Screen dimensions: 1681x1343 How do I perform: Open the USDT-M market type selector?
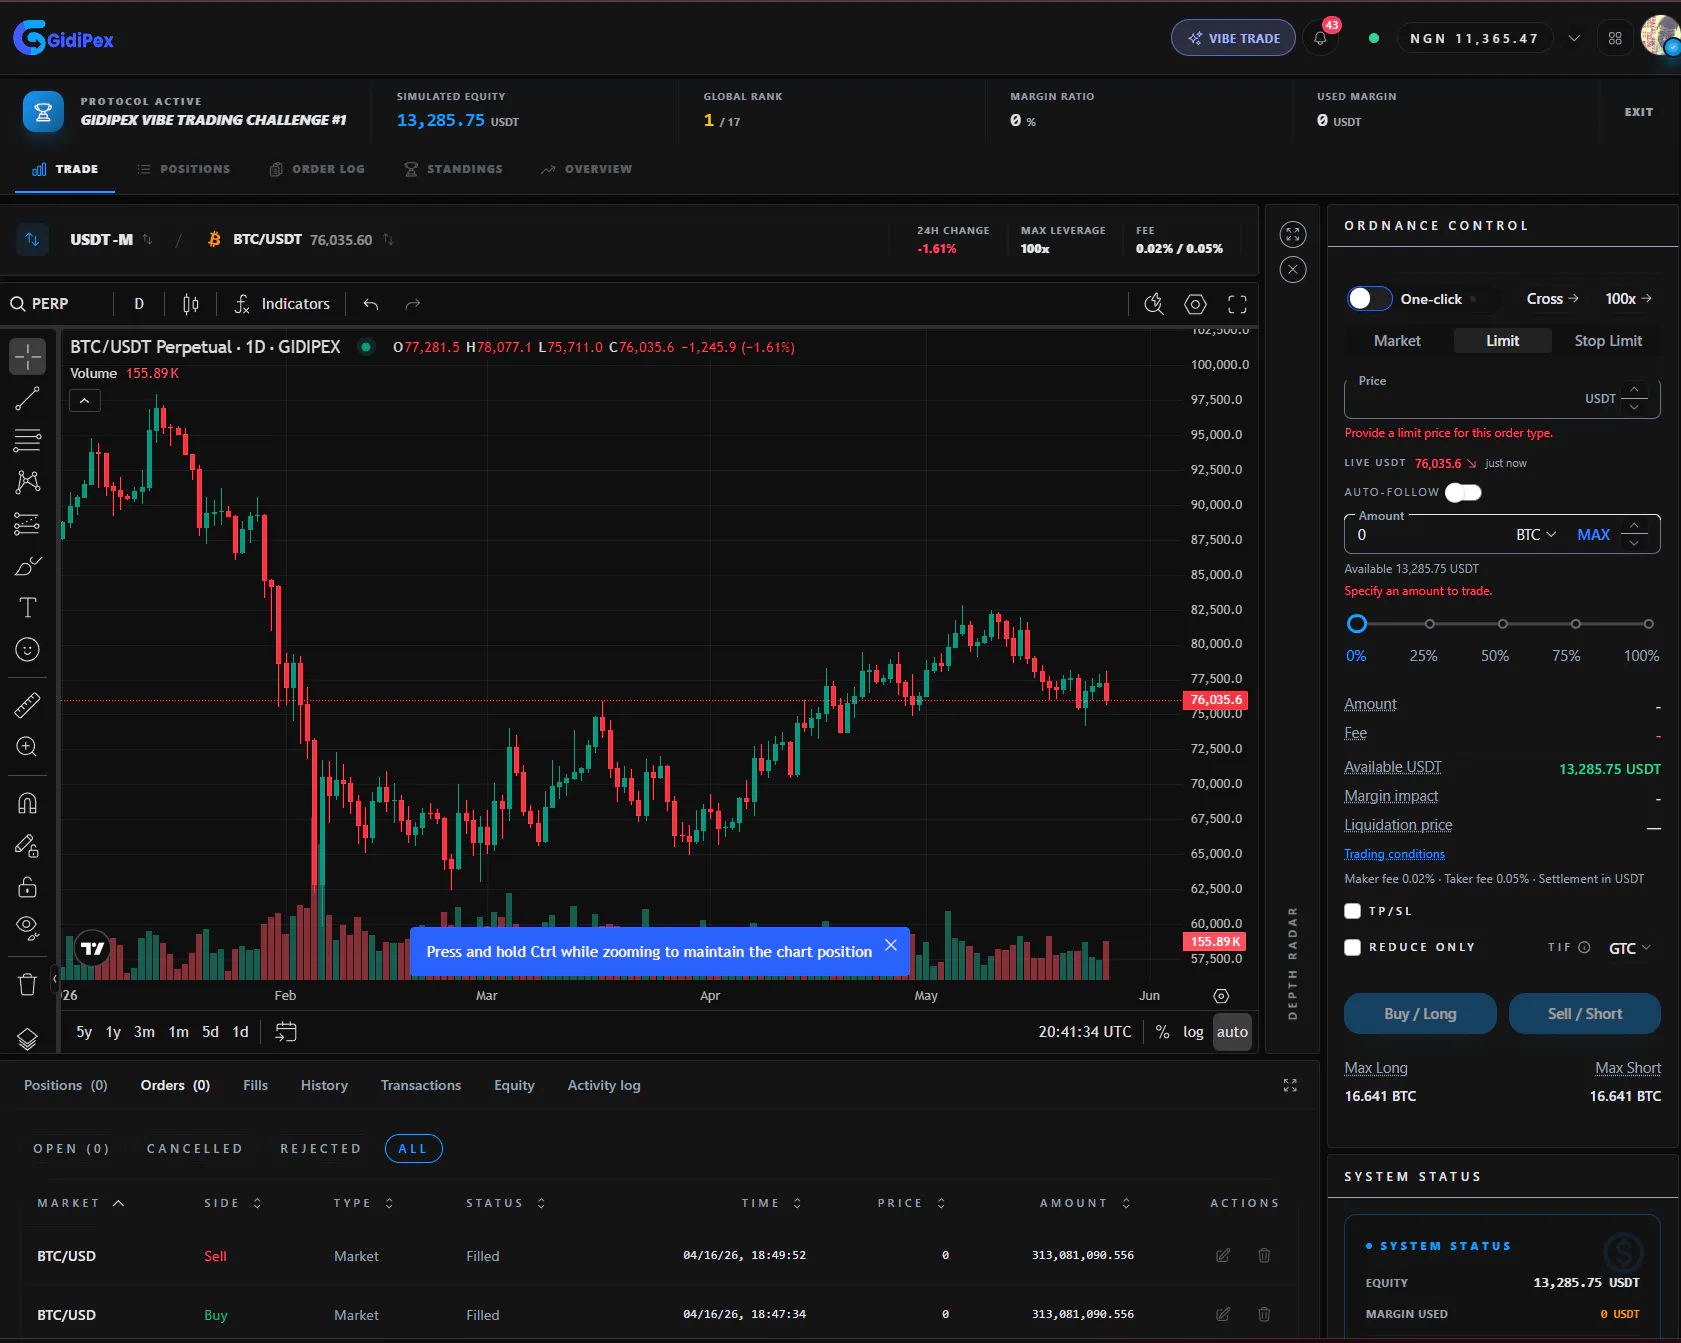click(x=111, y=240)
